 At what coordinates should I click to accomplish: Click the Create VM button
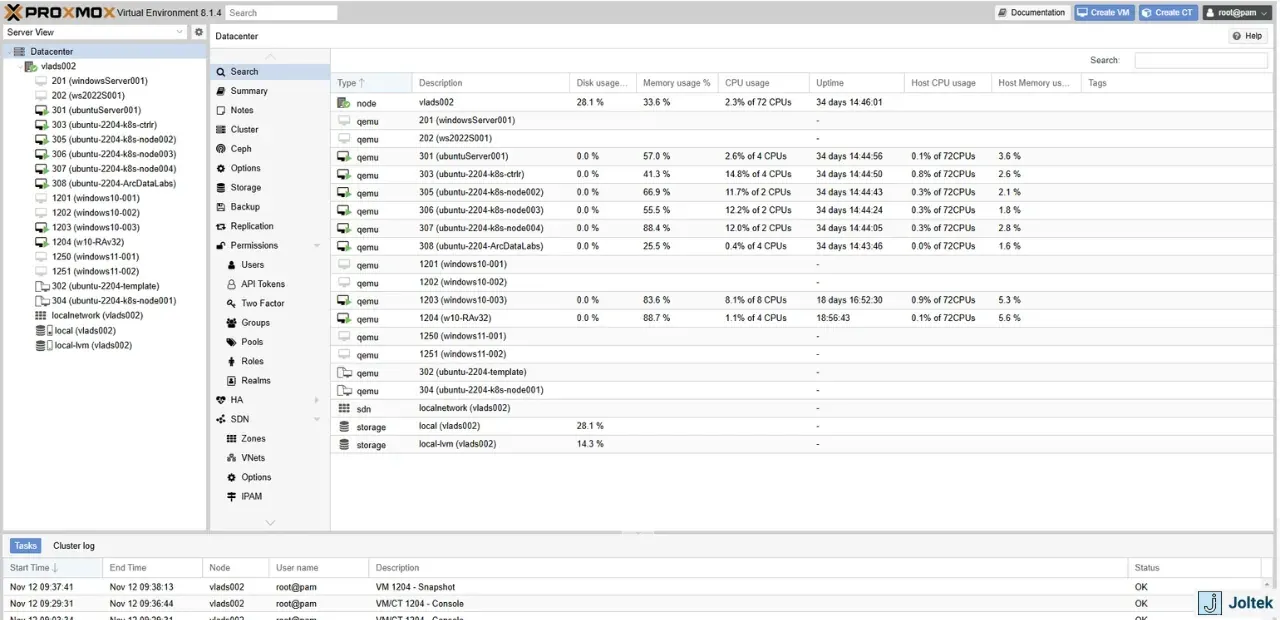(1104, 13)
